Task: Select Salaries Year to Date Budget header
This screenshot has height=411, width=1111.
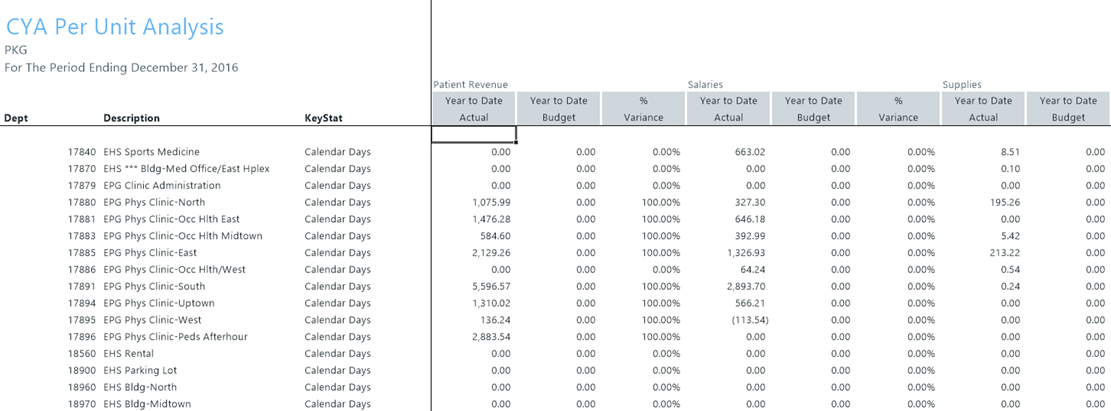Action: tap(813, 109)
